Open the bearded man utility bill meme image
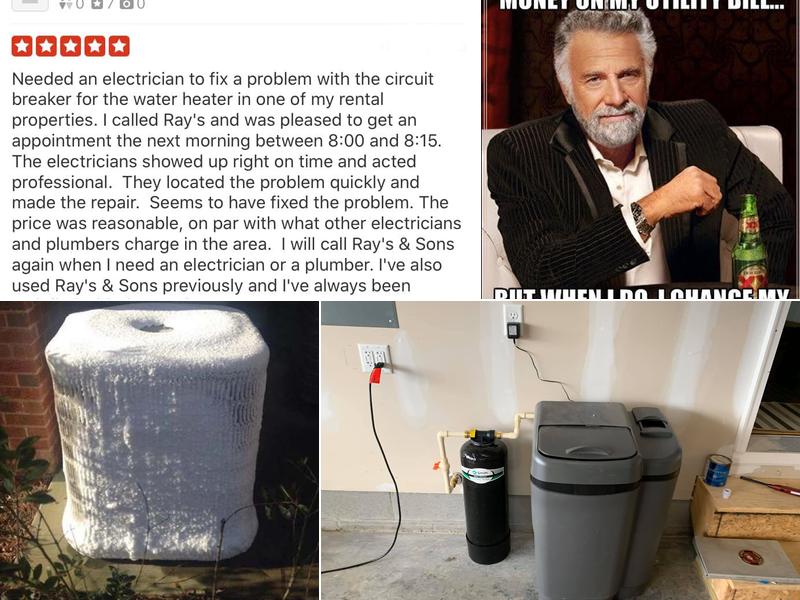Image resolution: width=800 pixels, height=600 pixels. pos(641,149)
